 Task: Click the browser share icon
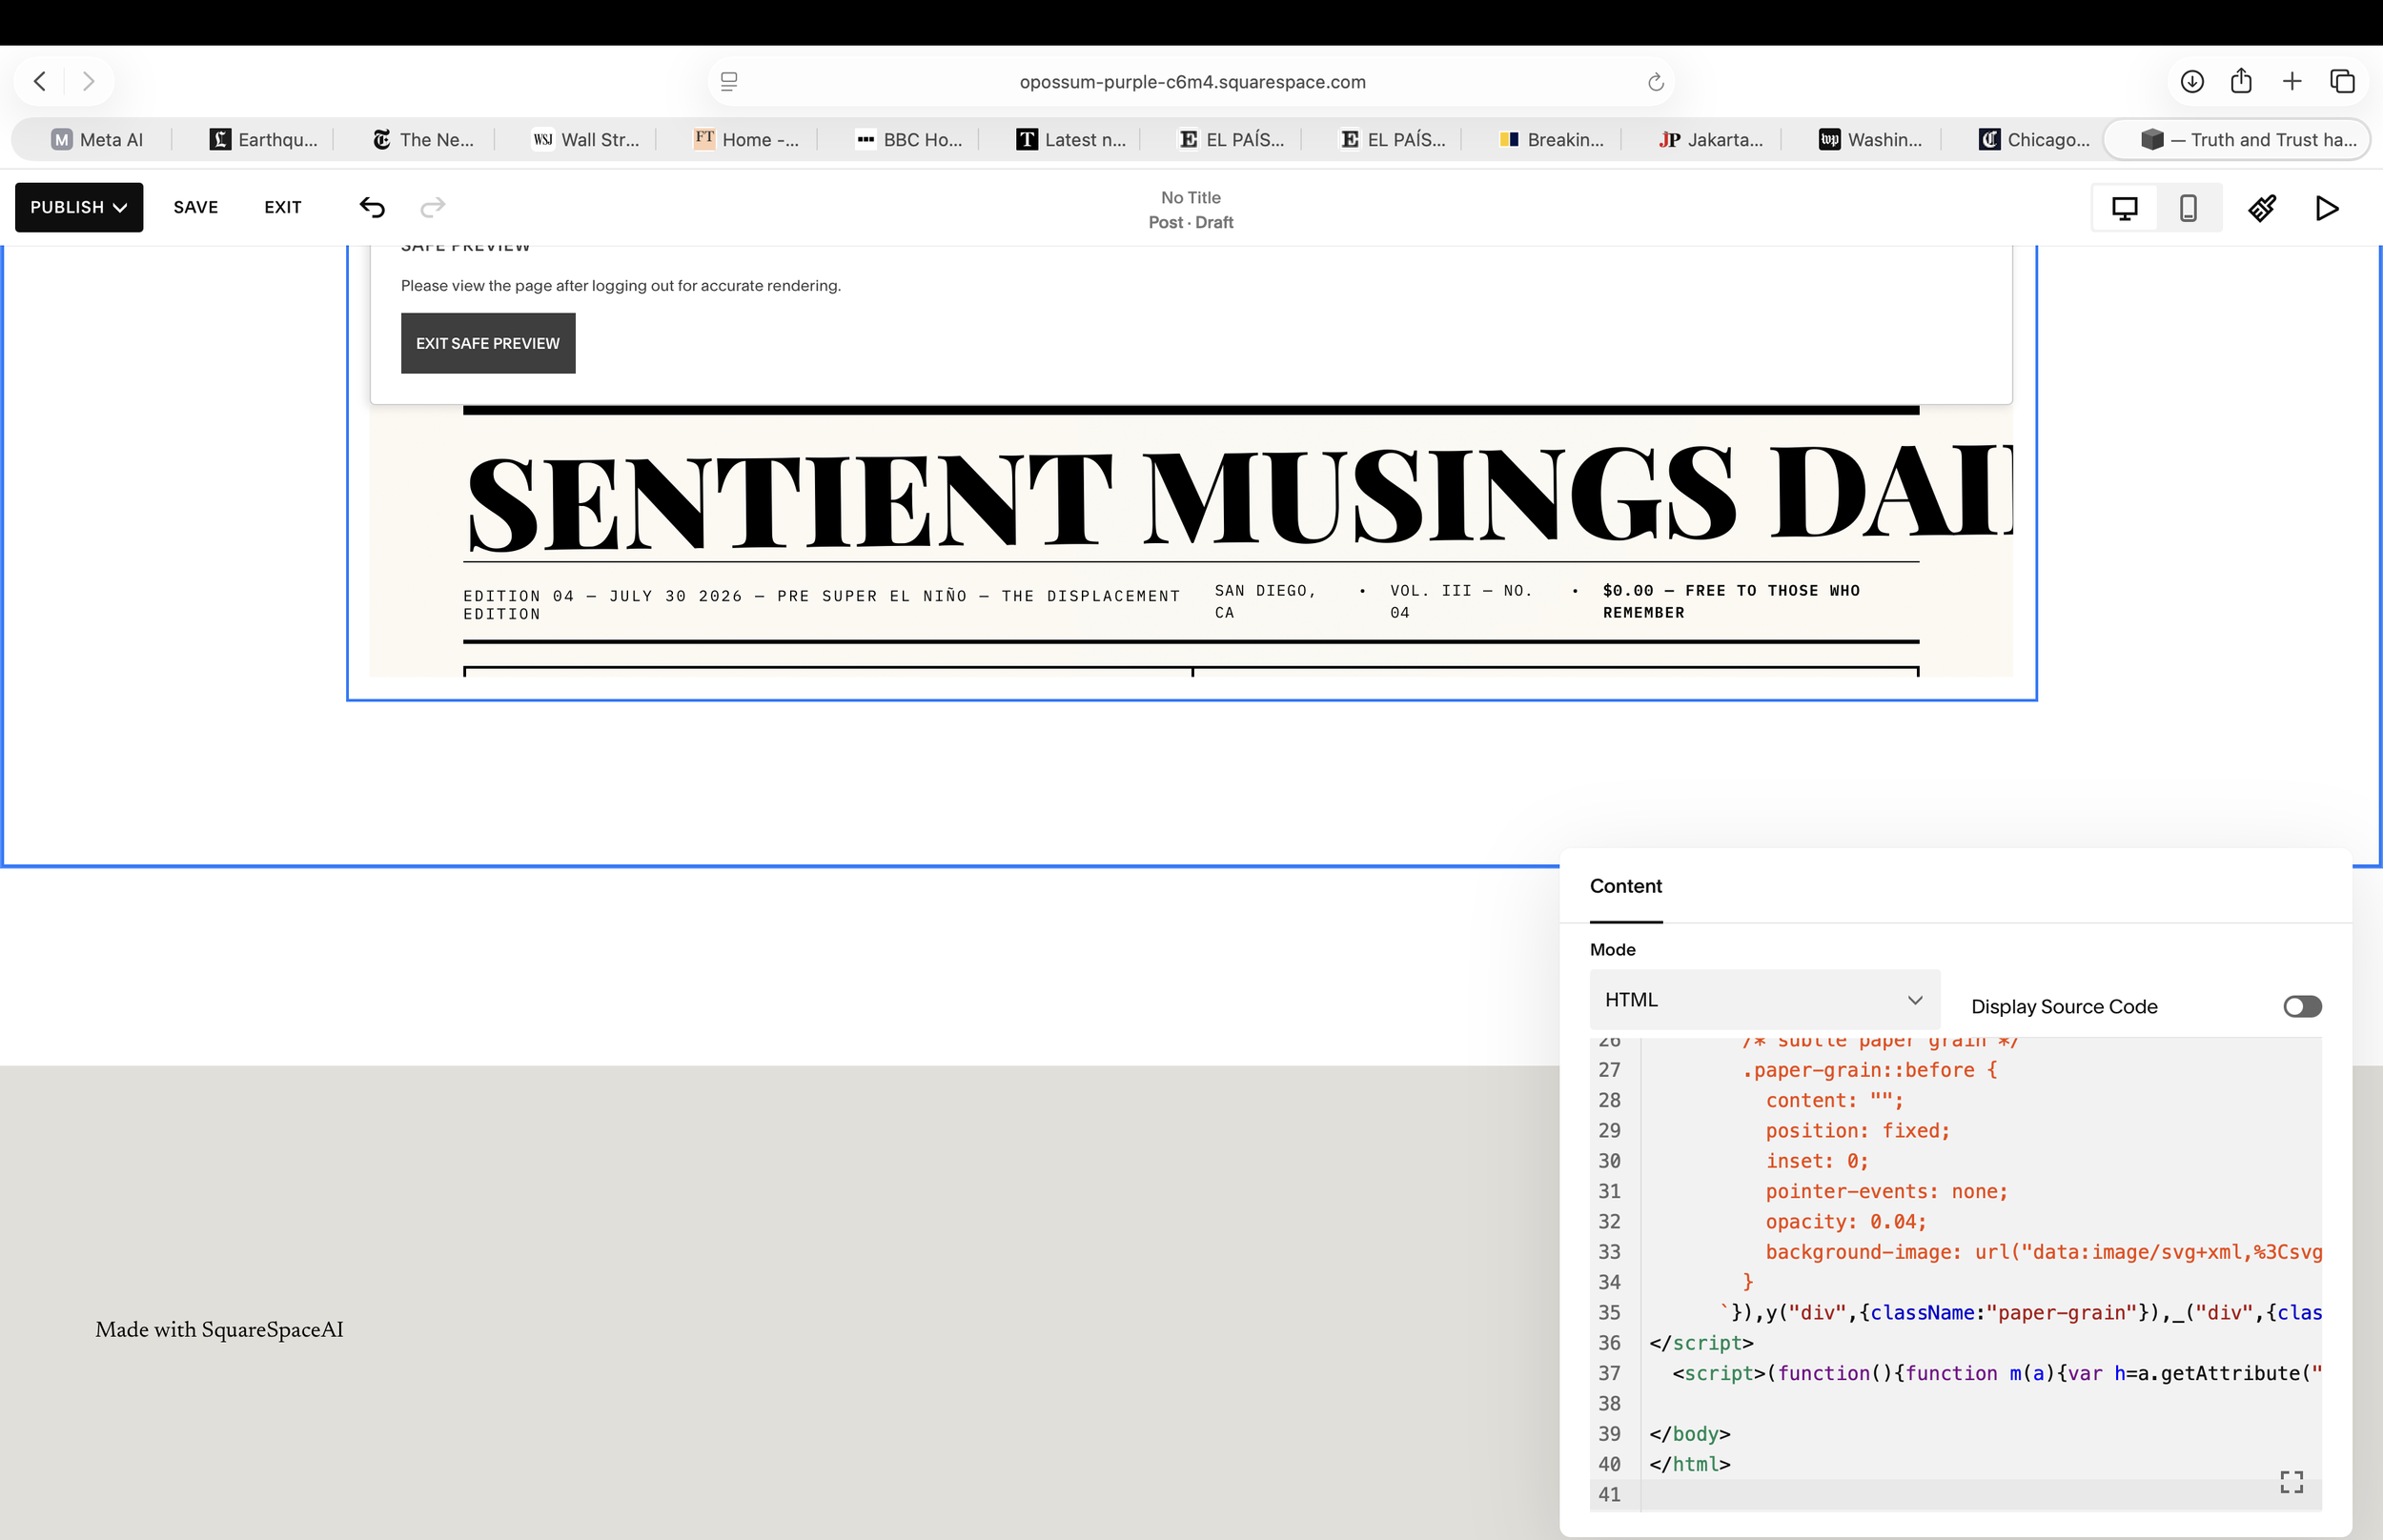click(2241, 81)
